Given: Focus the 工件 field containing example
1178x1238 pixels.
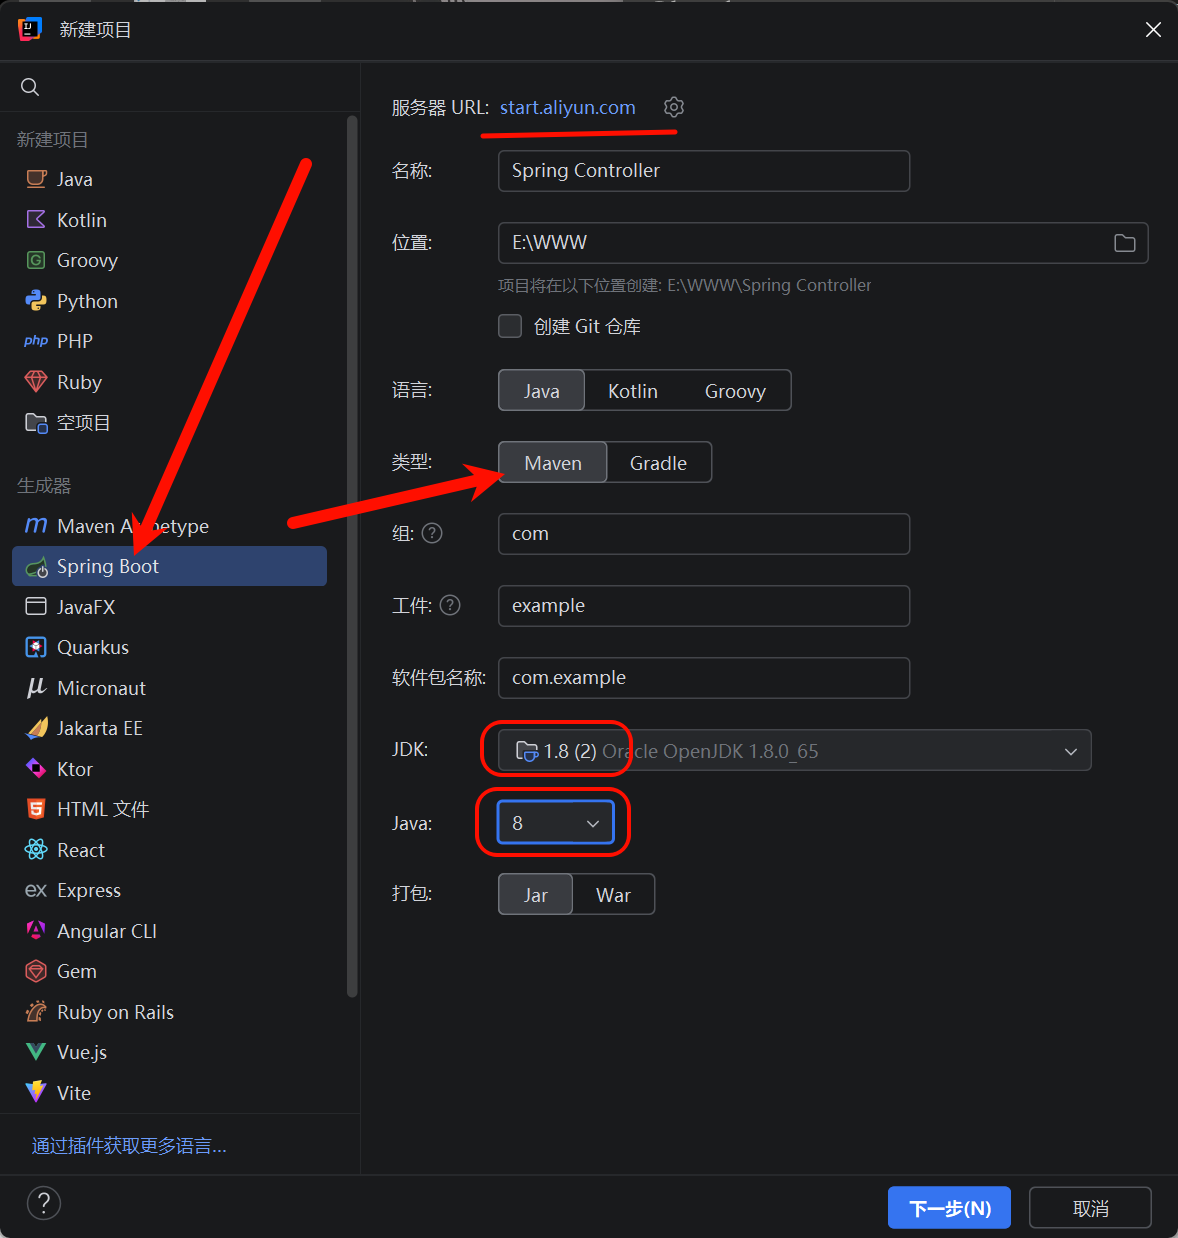Looking at the screenshot, I should [x=704, y=606].
